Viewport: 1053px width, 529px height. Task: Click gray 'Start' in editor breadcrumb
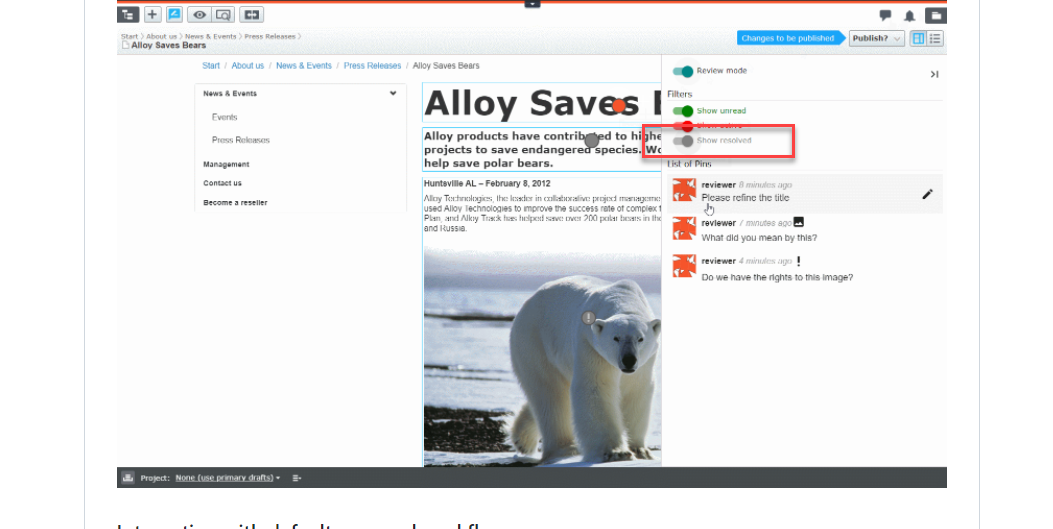[130, 36]
